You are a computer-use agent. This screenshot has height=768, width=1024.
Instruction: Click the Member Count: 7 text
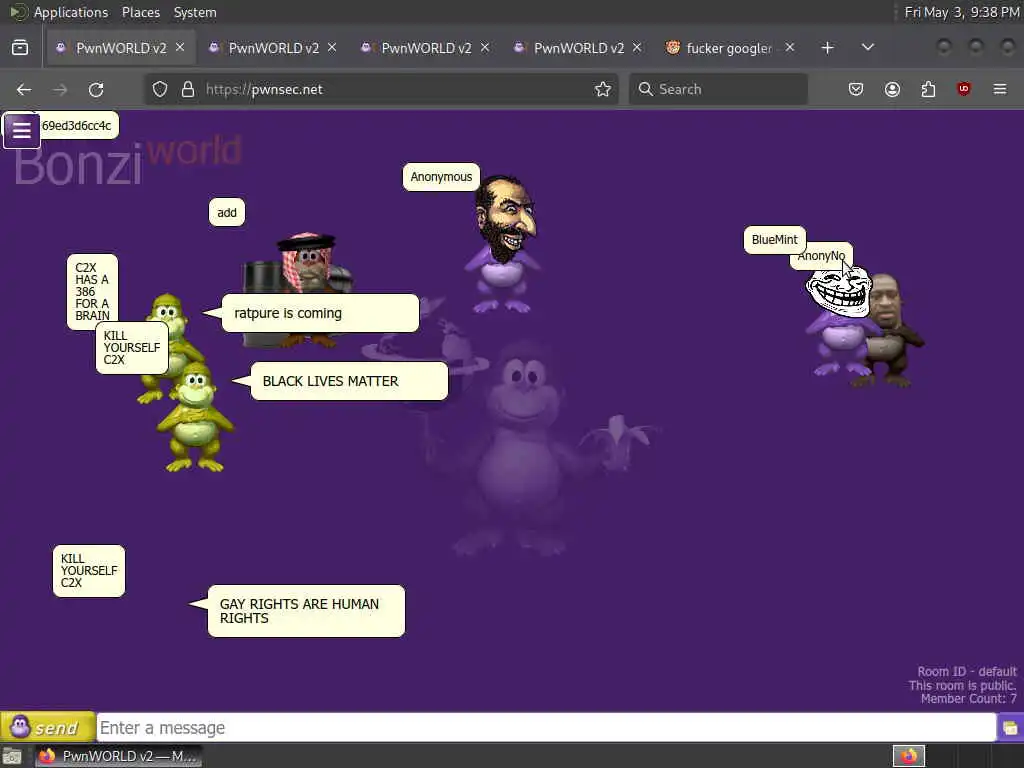pyautogui.click(x=968, y=699)
